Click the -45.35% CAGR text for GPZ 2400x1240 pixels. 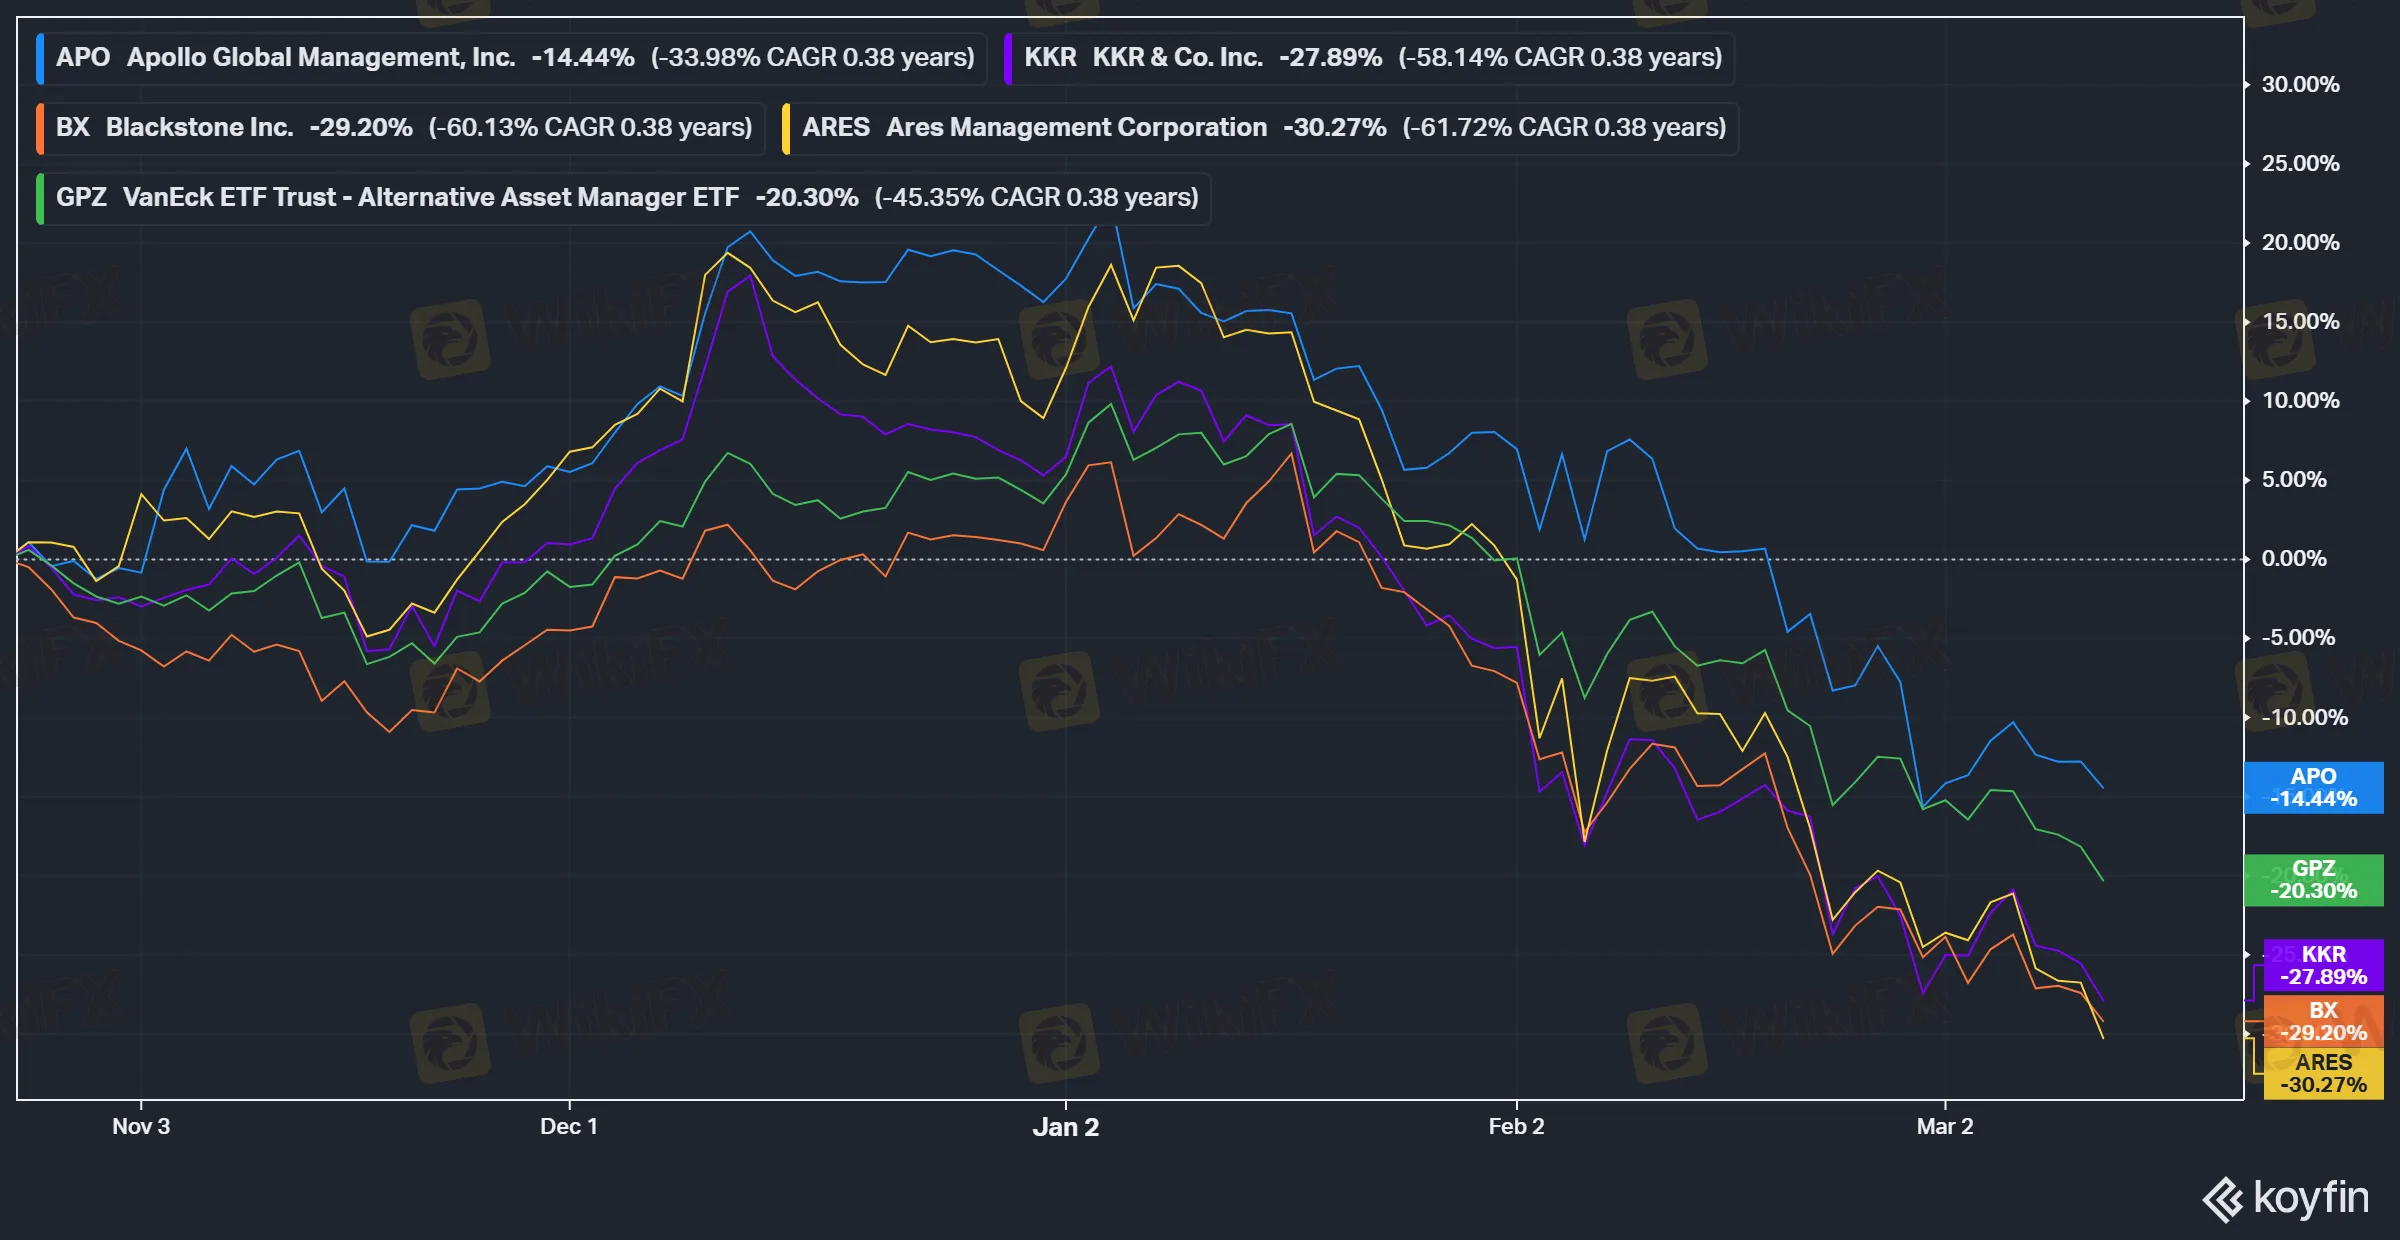tap(1036, 198)
